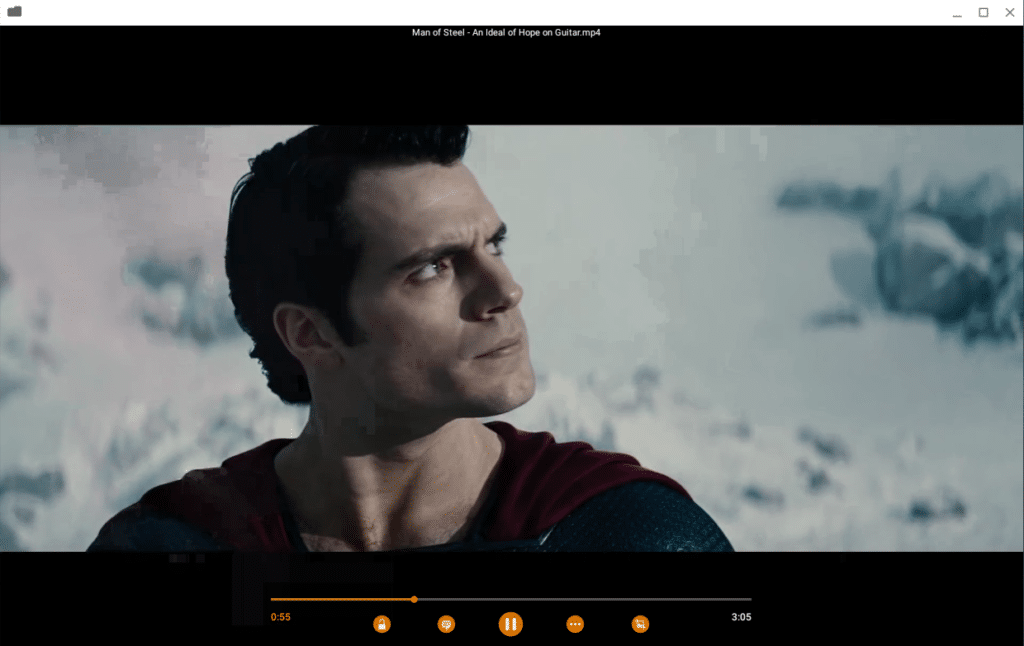Click the lock screen controls icon
Viewport: 1024px width, 646px height.
[x=382, y=624]
